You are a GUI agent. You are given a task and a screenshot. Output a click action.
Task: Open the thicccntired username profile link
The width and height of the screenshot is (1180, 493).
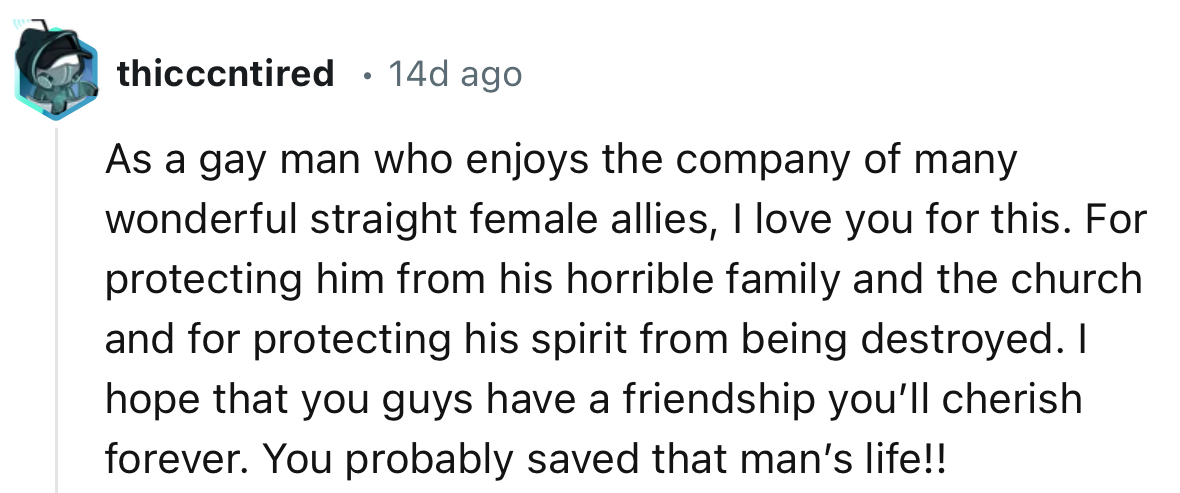225,74
